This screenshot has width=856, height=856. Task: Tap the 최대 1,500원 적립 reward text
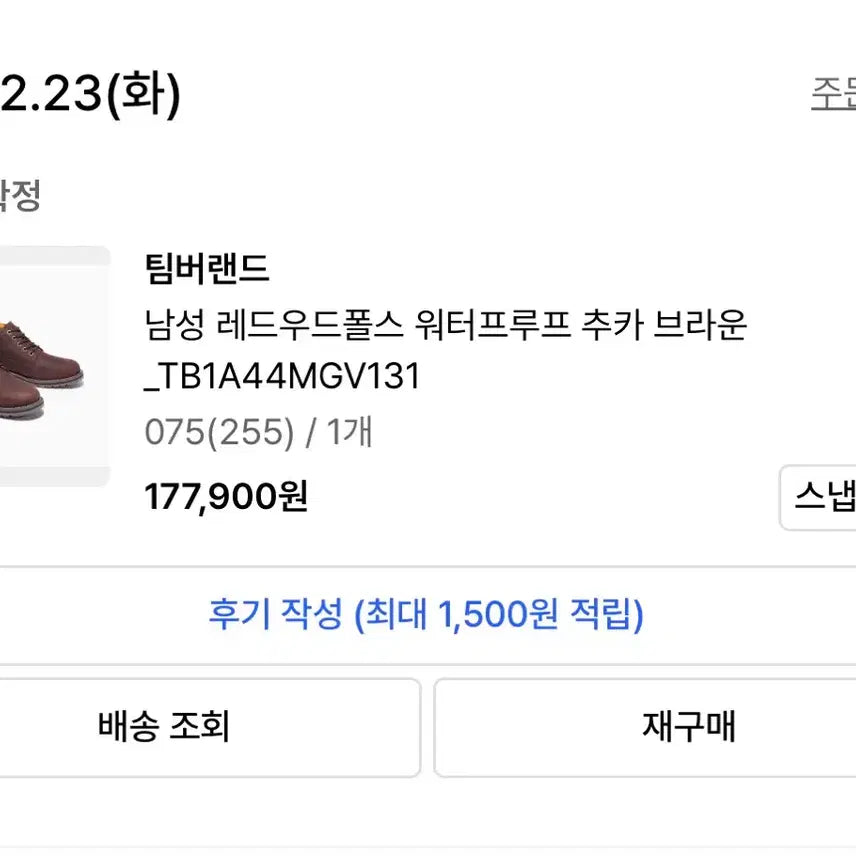[x=499, y=613]
